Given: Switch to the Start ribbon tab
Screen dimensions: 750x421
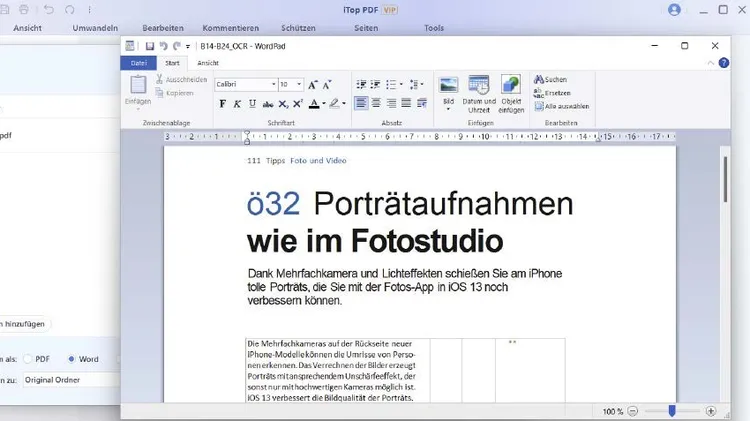Looking at the screenshot, I should coord(172,63).
